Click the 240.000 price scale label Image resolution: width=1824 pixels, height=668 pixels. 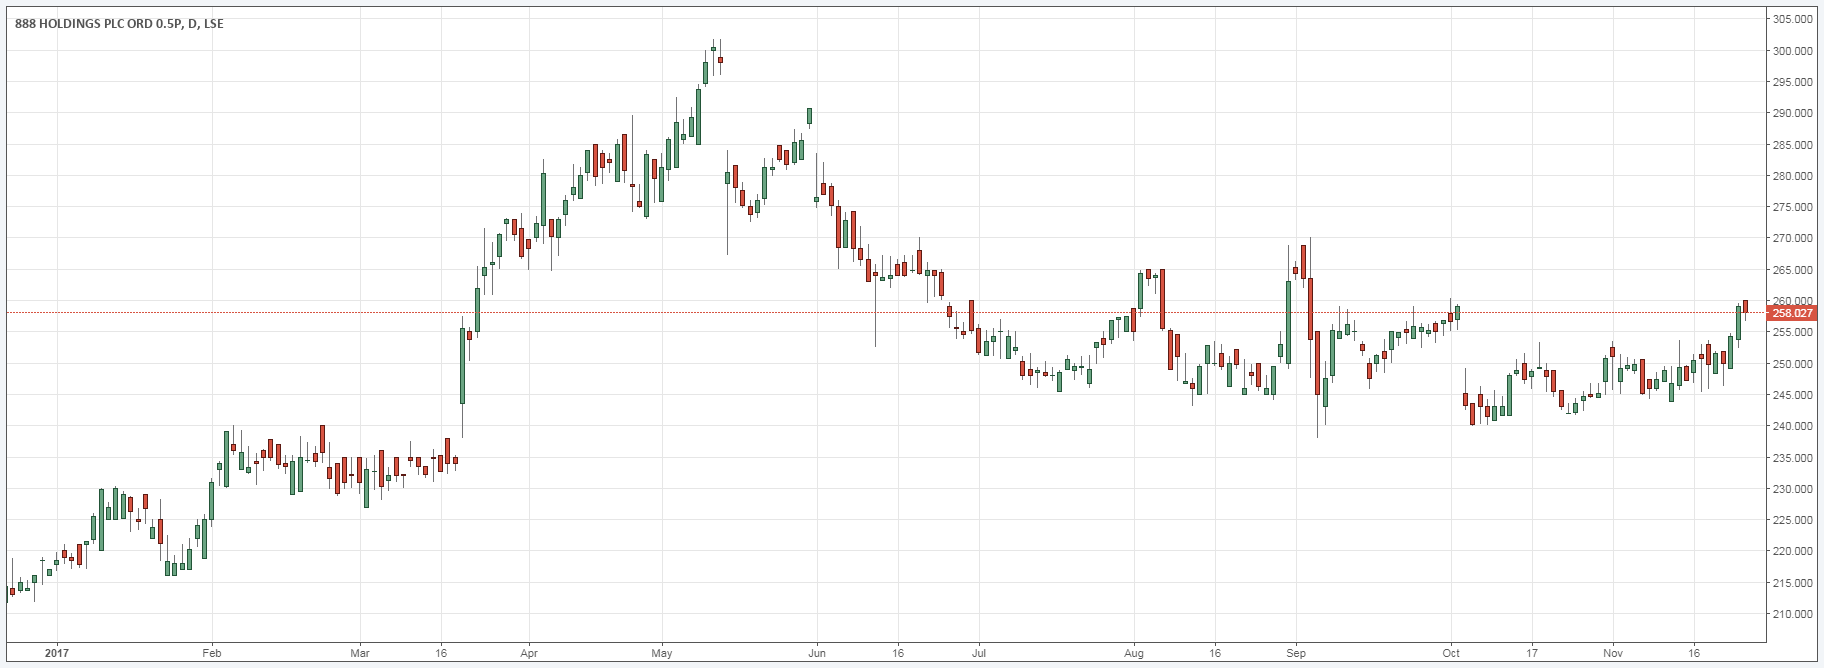(x=1792, y=426)
